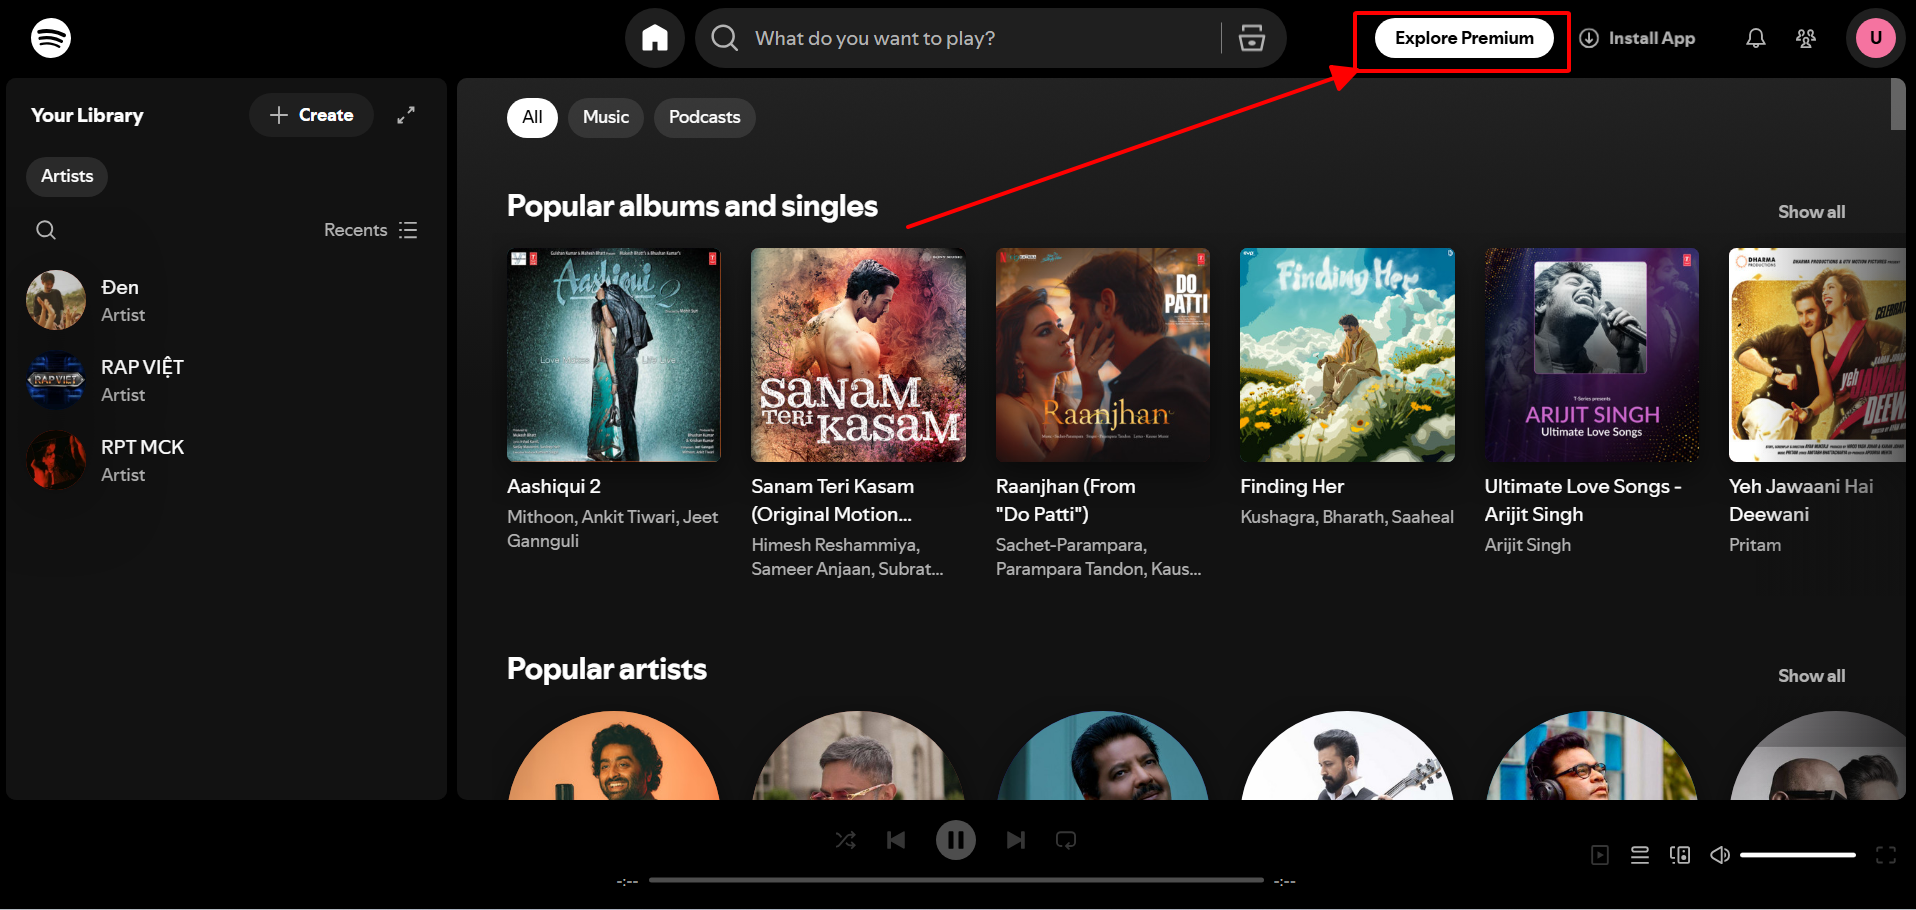Switch to the Music filter tab
The image size is (1916, 910).
(x=605, y=117)
